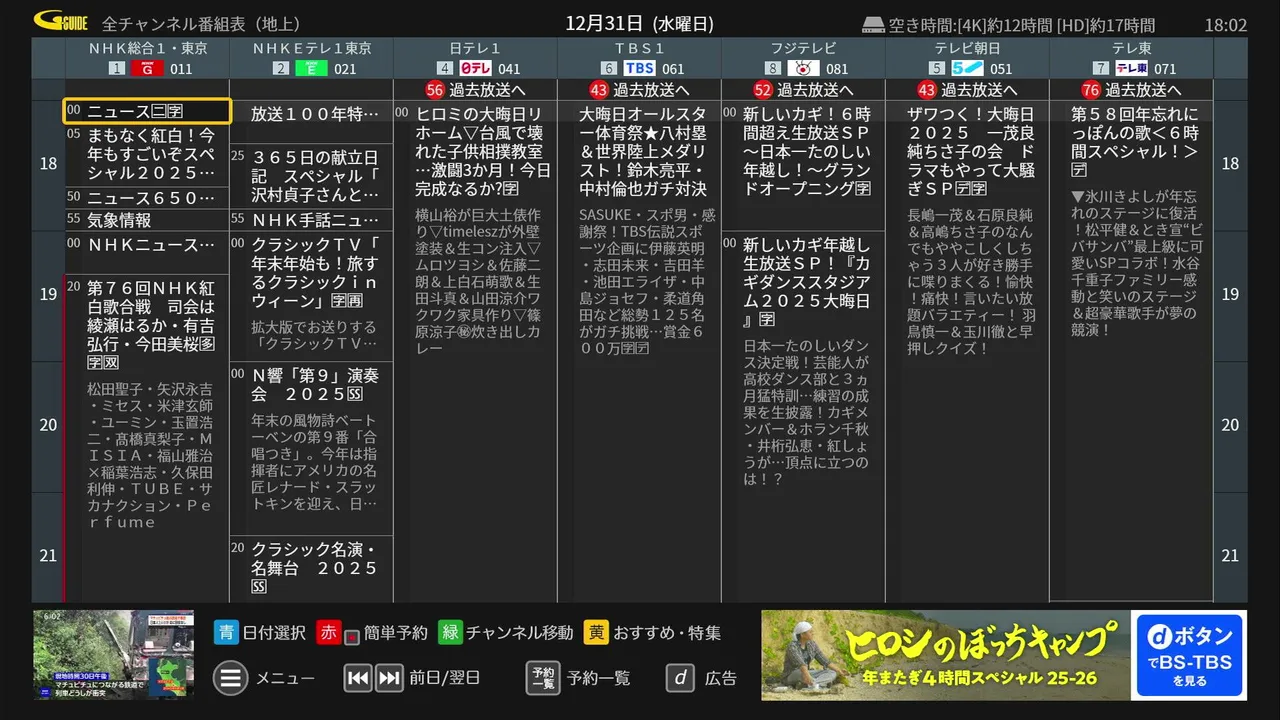
Task: Select 大晦日オールスター体育祭 program on TBS
Action: click(x=640, y=350)
